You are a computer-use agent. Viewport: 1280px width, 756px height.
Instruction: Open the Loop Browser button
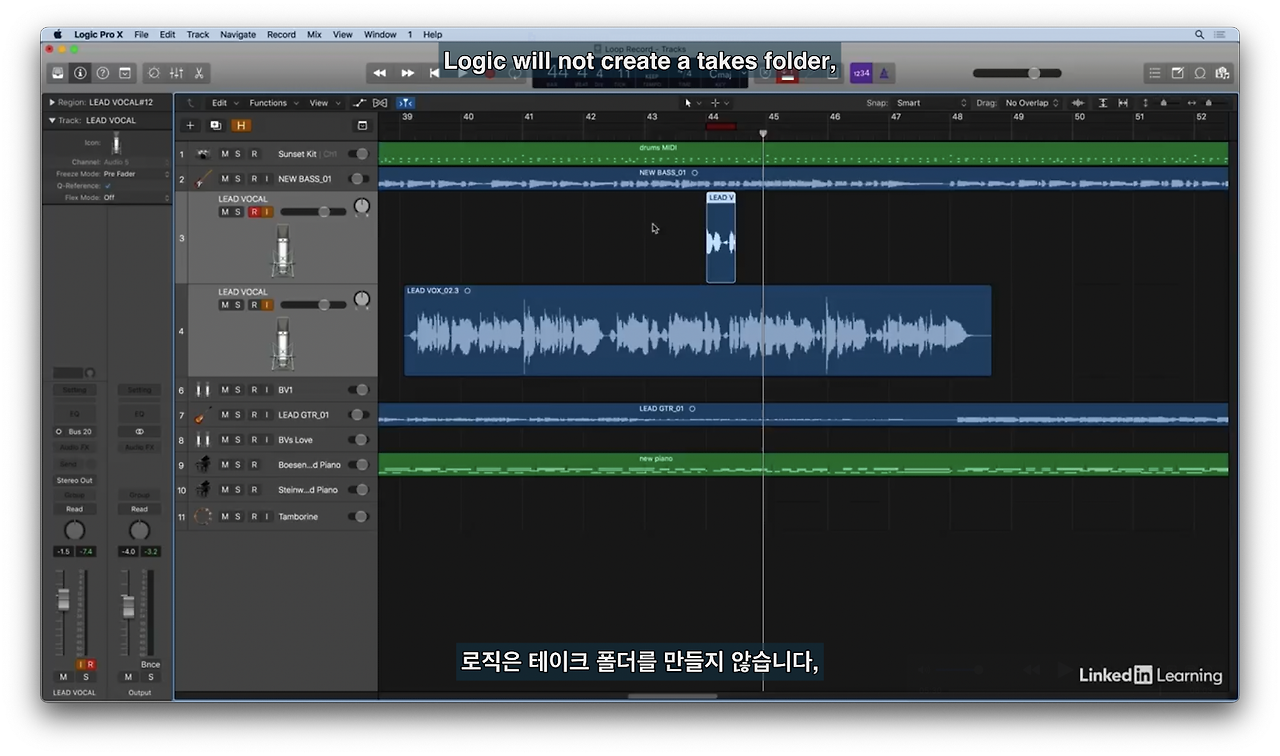(x=1200, y=73)
